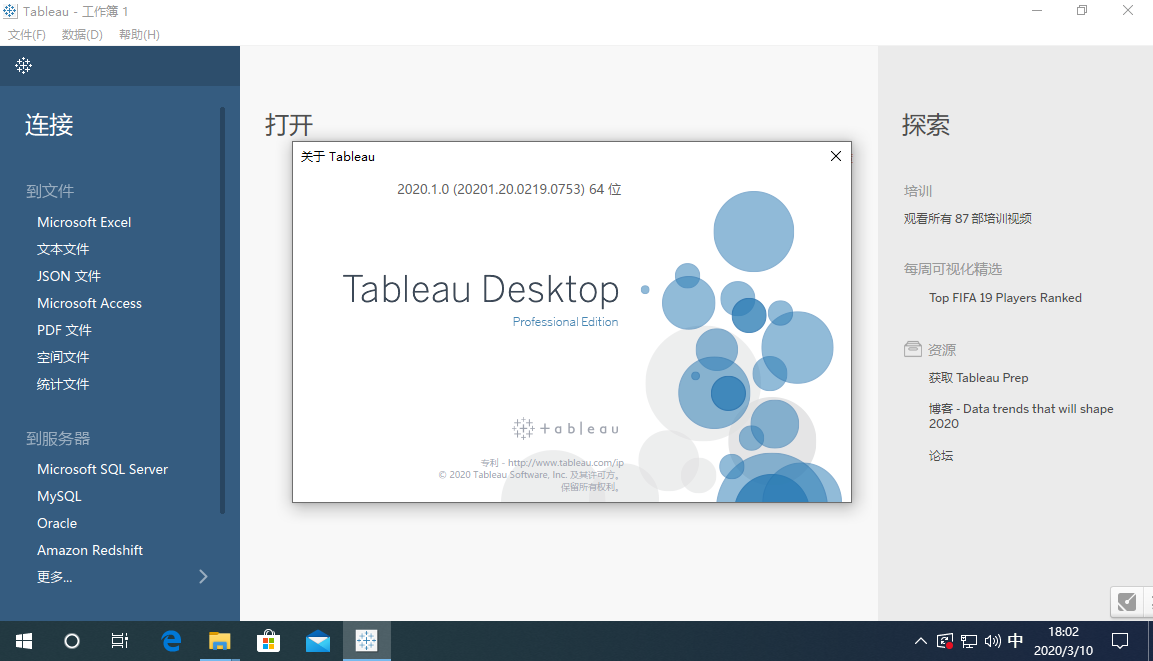The width and height of the screenshot is (1153, 661).
Task: Click the 到文件 section heading
Action: click(x=50, y=191)
